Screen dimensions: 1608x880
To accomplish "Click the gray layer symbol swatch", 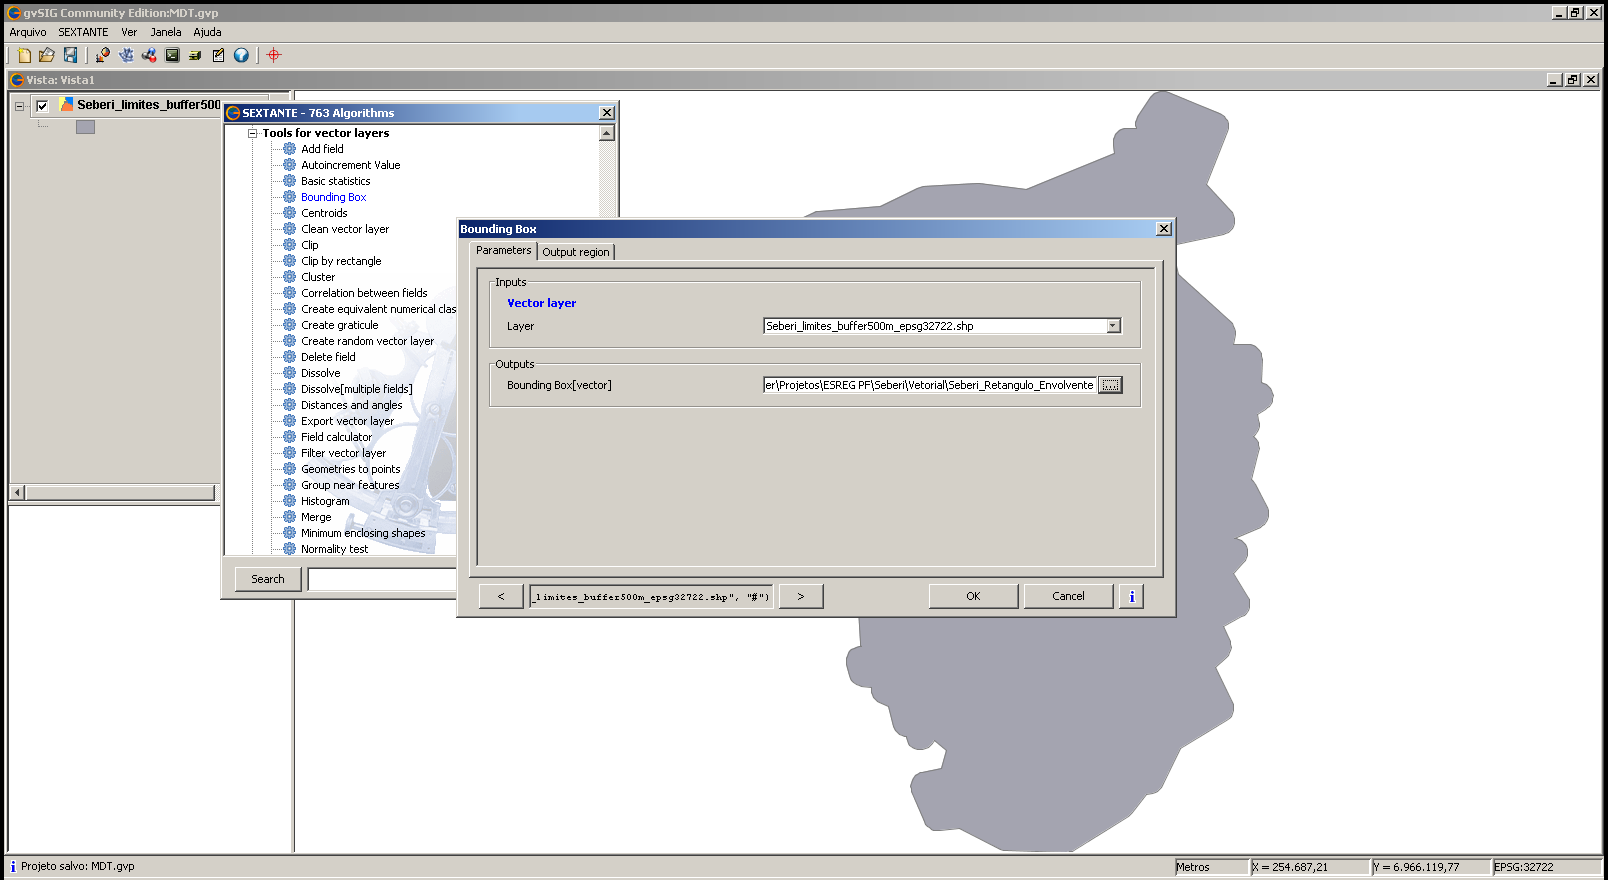I will point(85,127).
